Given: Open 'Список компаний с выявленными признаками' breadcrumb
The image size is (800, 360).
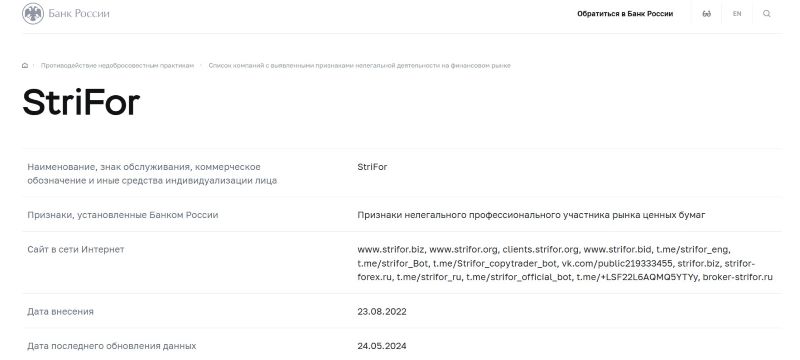Looking at the screenshot, I should [x=360, y=66].
